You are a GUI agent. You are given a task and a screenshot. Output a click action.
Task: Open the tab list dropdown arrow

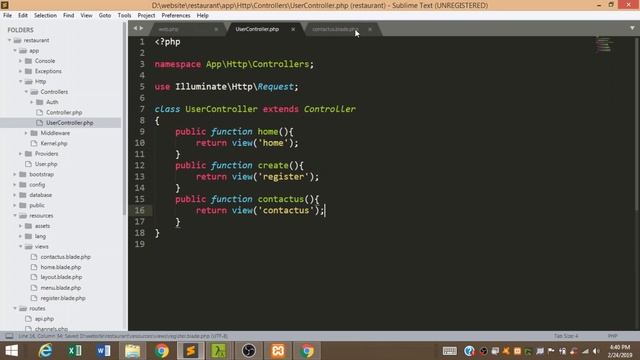632,28
